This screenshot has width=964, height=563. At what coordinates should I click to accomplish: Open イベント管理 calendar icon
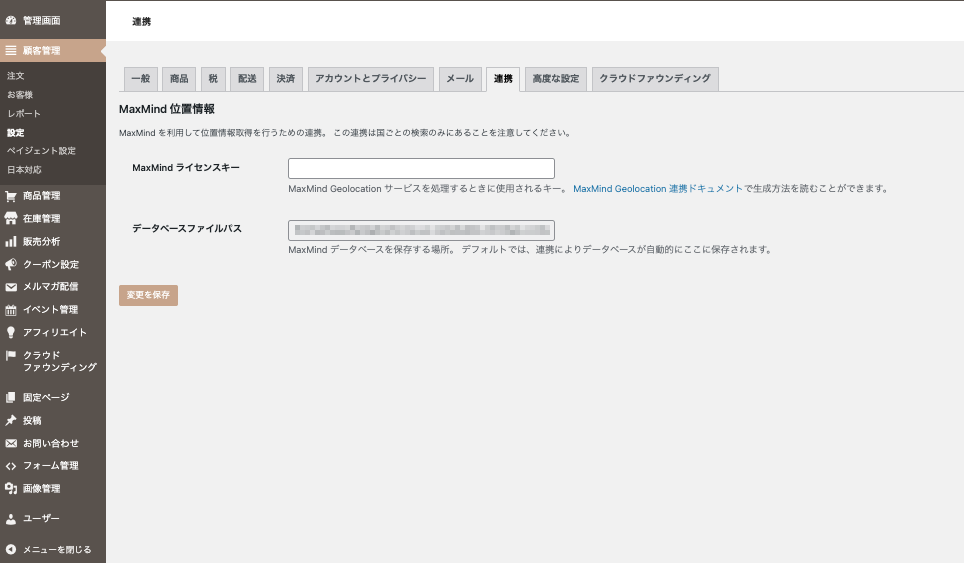tap(11, 310)
